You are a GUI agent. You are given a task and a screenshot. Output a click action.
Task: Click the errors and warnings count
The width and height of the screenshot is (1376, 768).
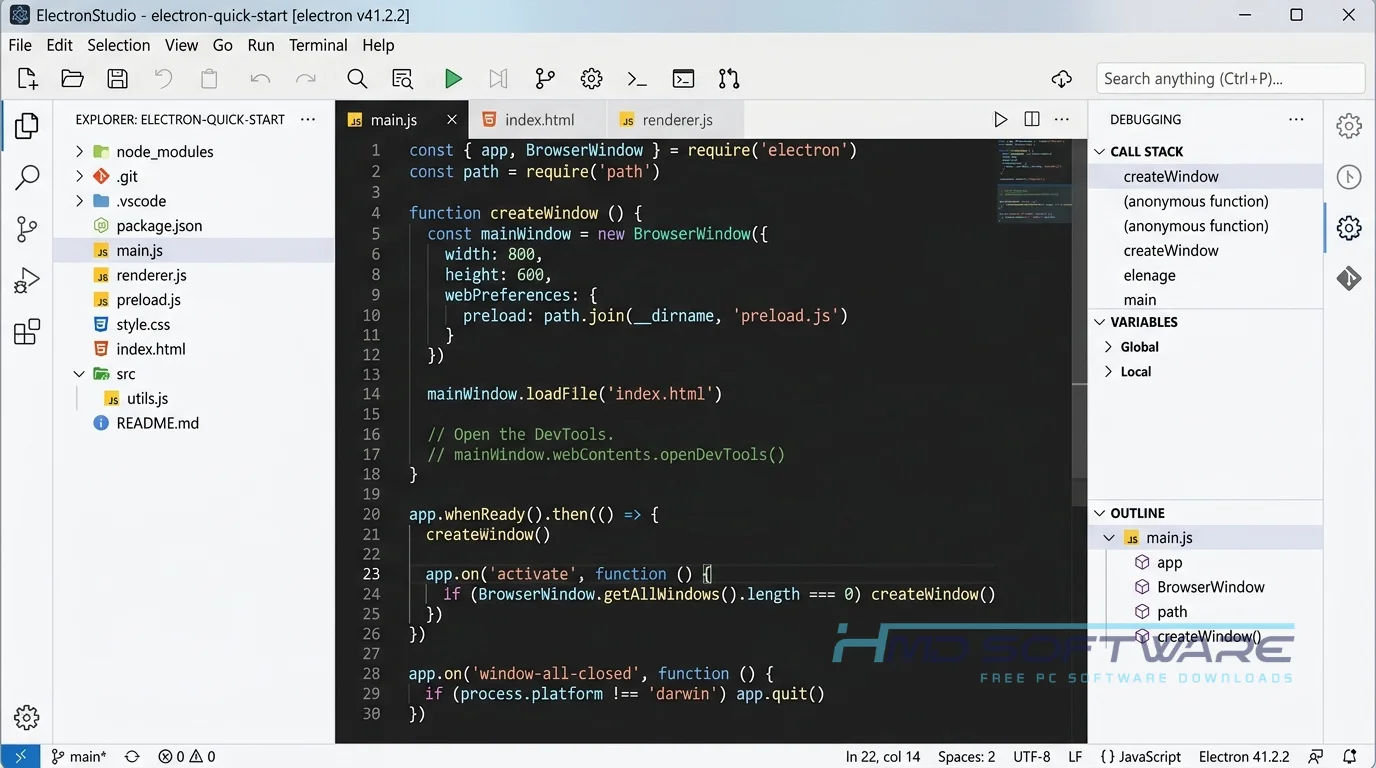pos(187,757)
